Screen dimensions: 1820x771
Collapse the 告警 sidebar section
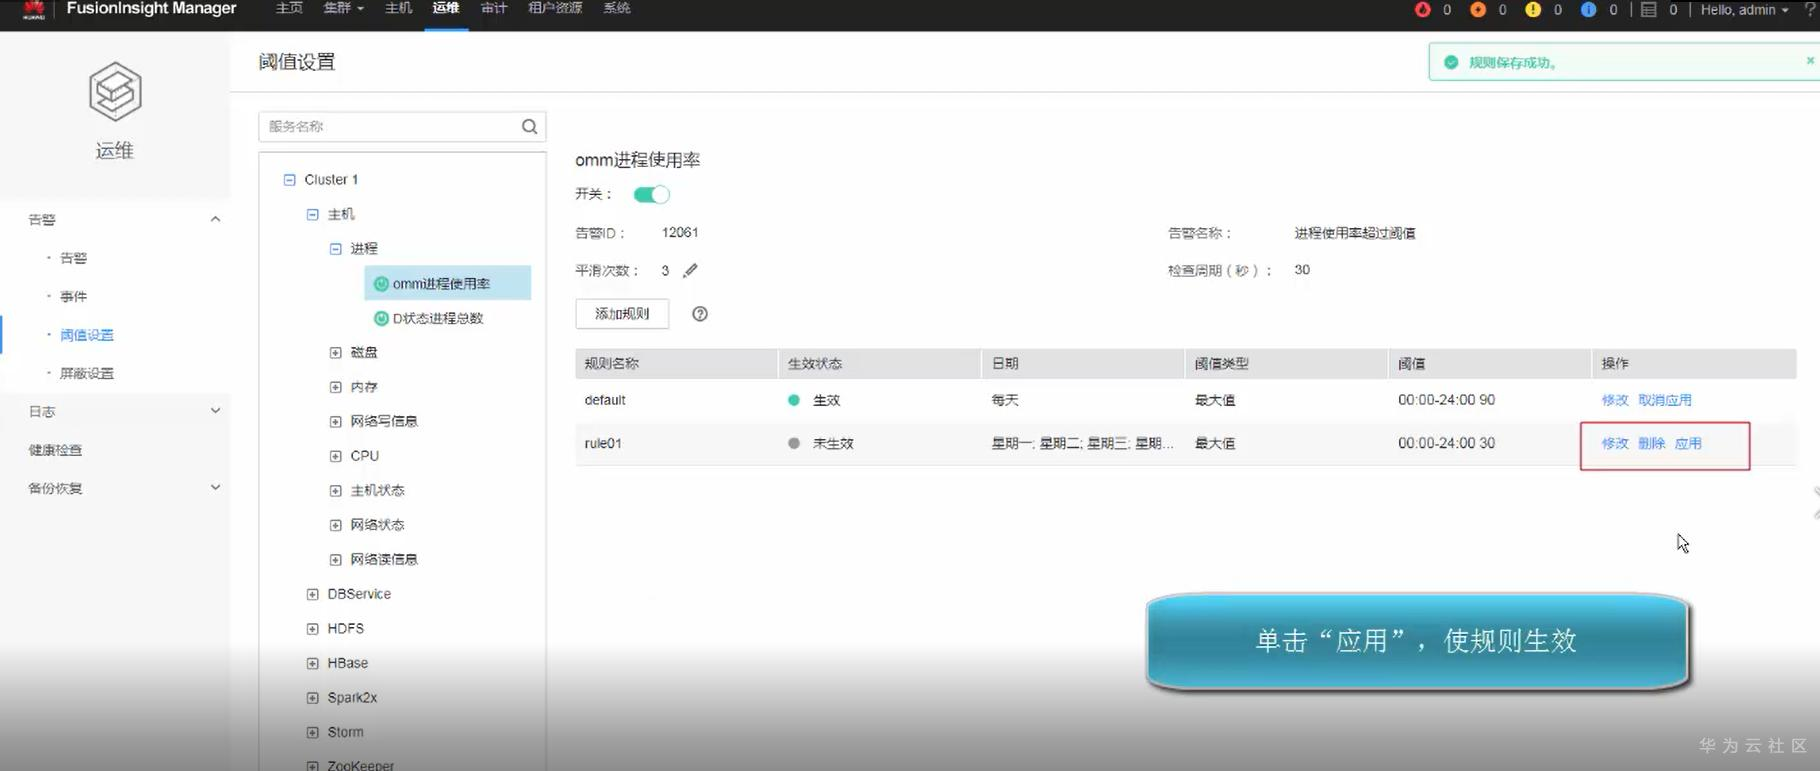(215, 219)
